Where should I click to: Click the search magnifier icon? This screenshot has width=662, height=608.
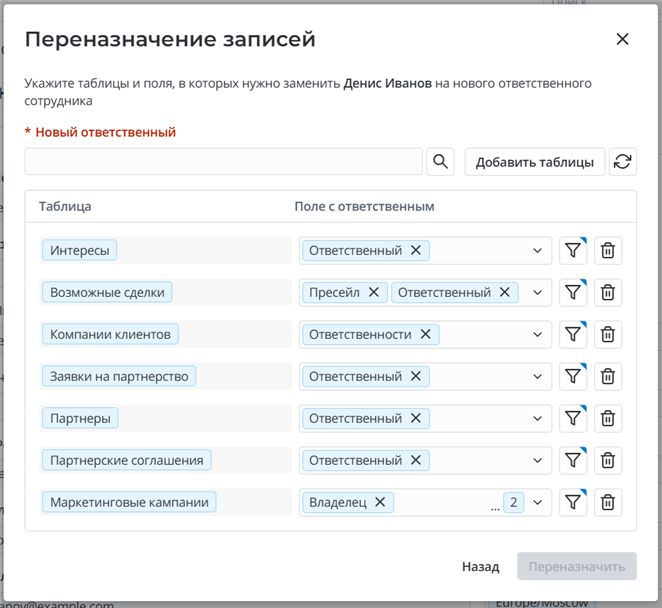[x=440, y=162]
